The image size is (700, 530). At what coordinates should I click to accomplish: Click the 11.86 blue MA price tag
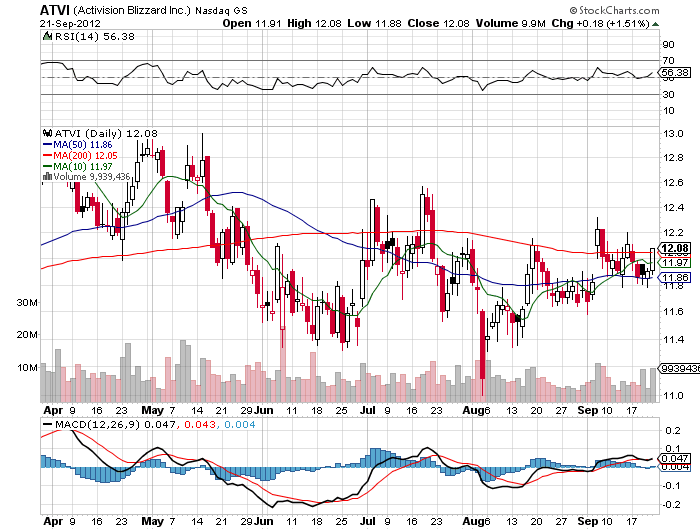(675, 278)
